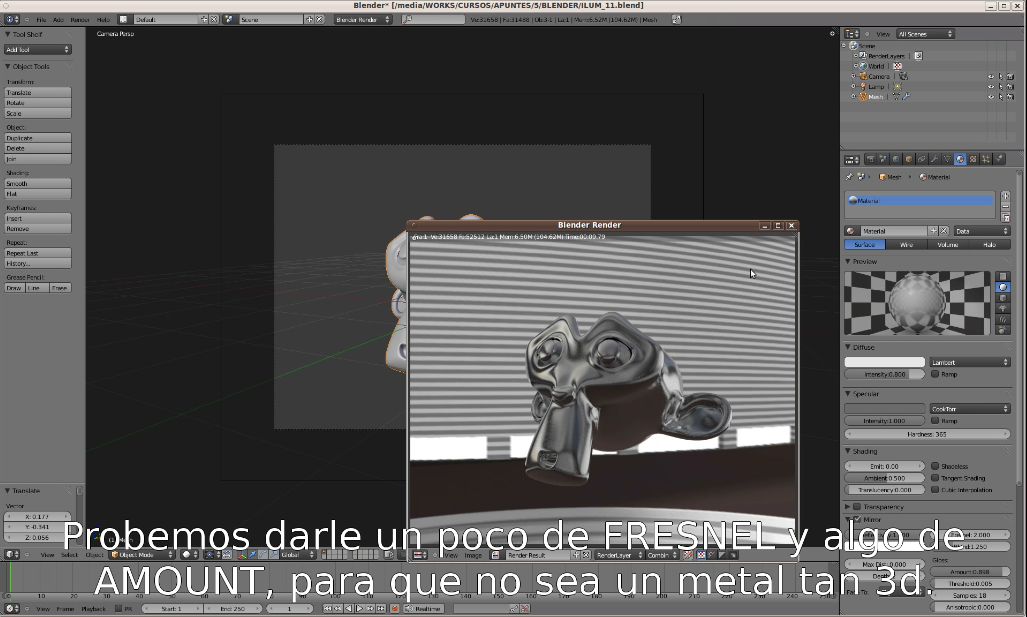1027x617 pixels.
Task: Collapse the Preview panel
Action: [x=848, y=261]
